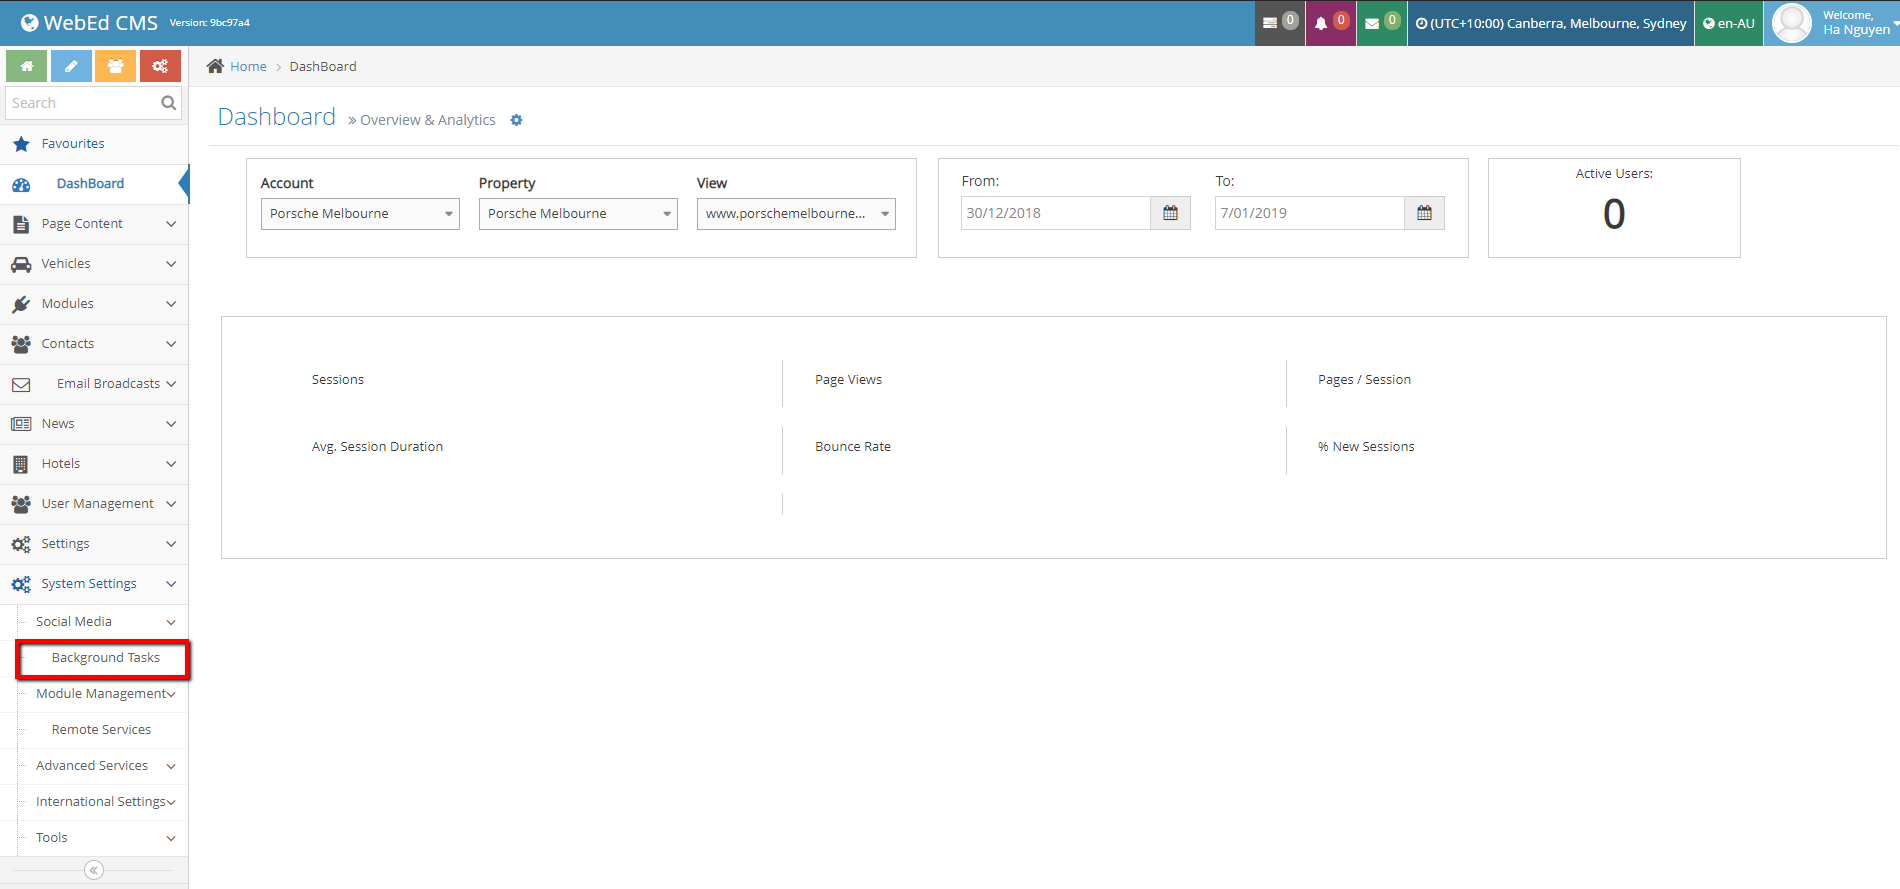The width and height of the screenshot is (1900, 889).
Task: Click the red gears settings shortcut icon
Action: pos(160,66)
